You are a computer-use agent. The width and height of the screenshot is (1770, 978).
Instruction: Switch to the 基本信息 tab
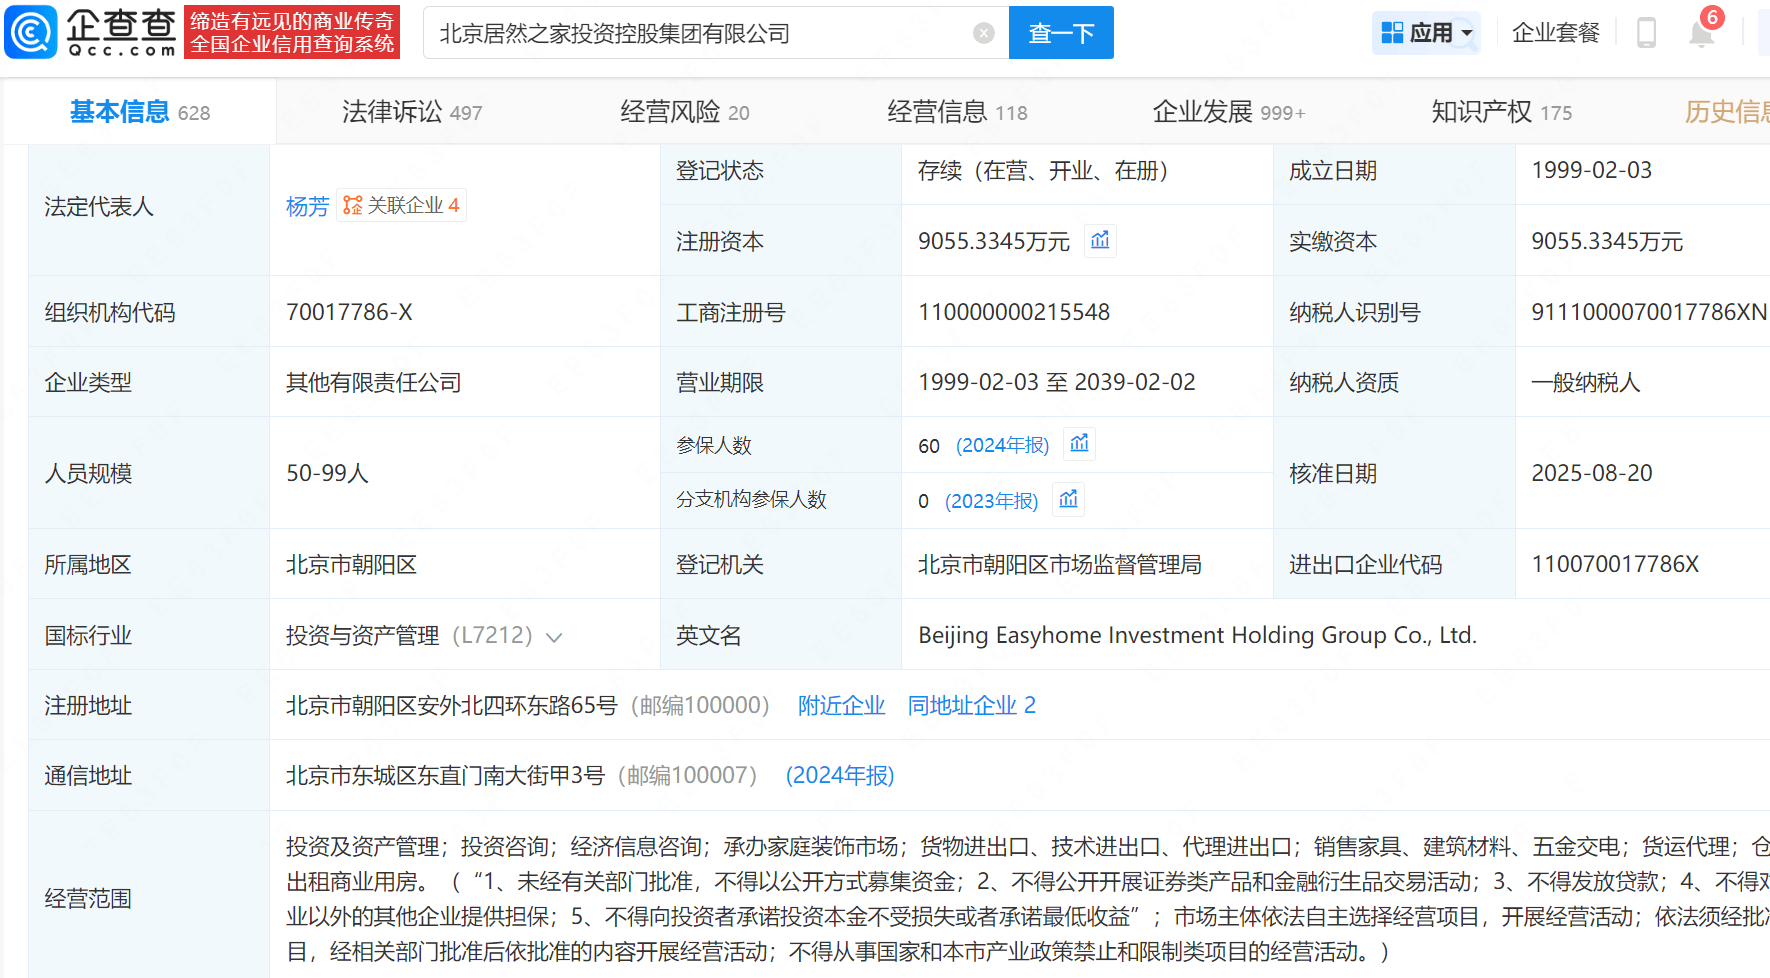pos(140,112)
